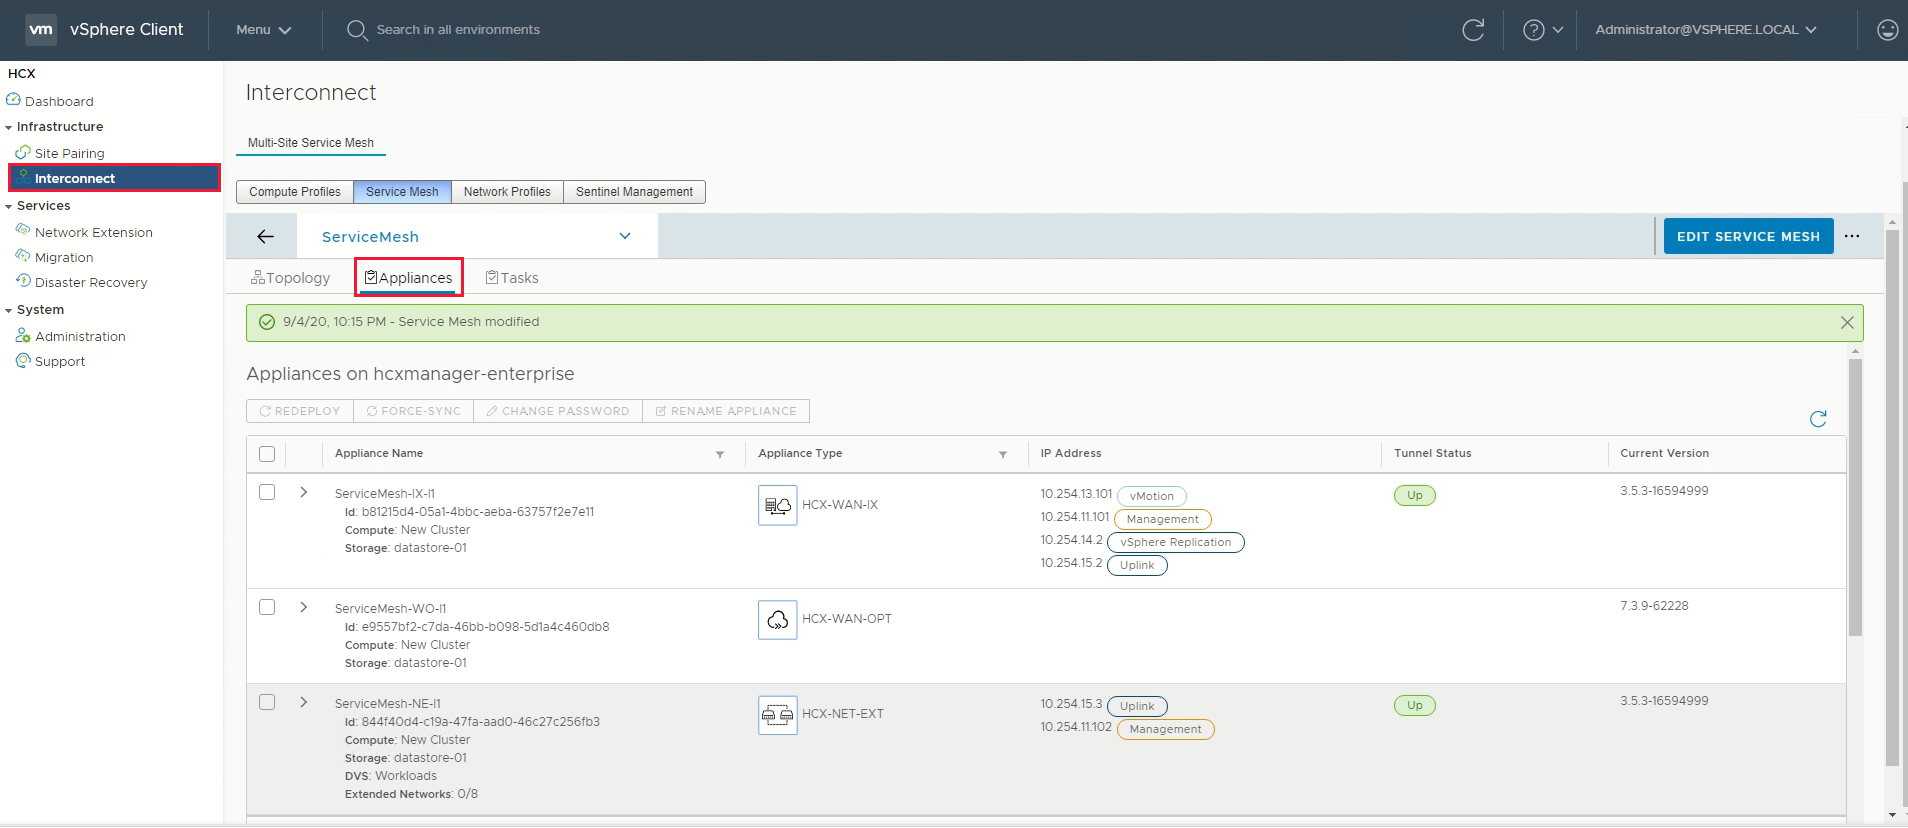This screenshot has width=1908, height=828.
Task: Filter the Appliance Name column
Action: [720, 455]
